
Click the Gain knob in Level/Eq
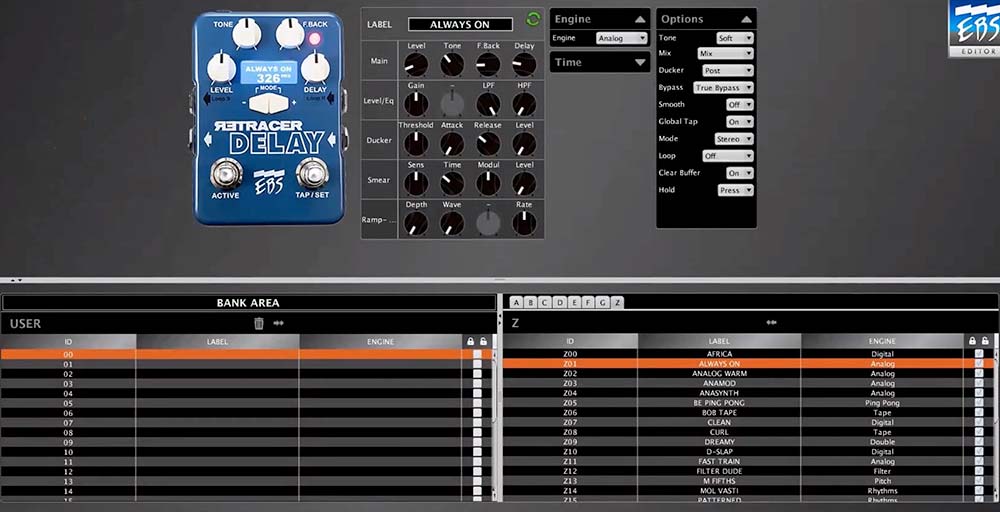point(416,104)
